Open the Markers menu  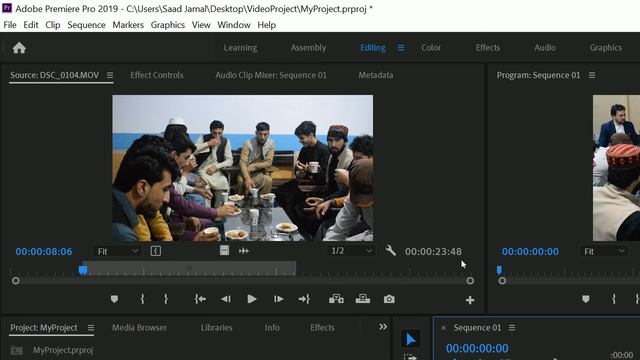coord(128,25)
